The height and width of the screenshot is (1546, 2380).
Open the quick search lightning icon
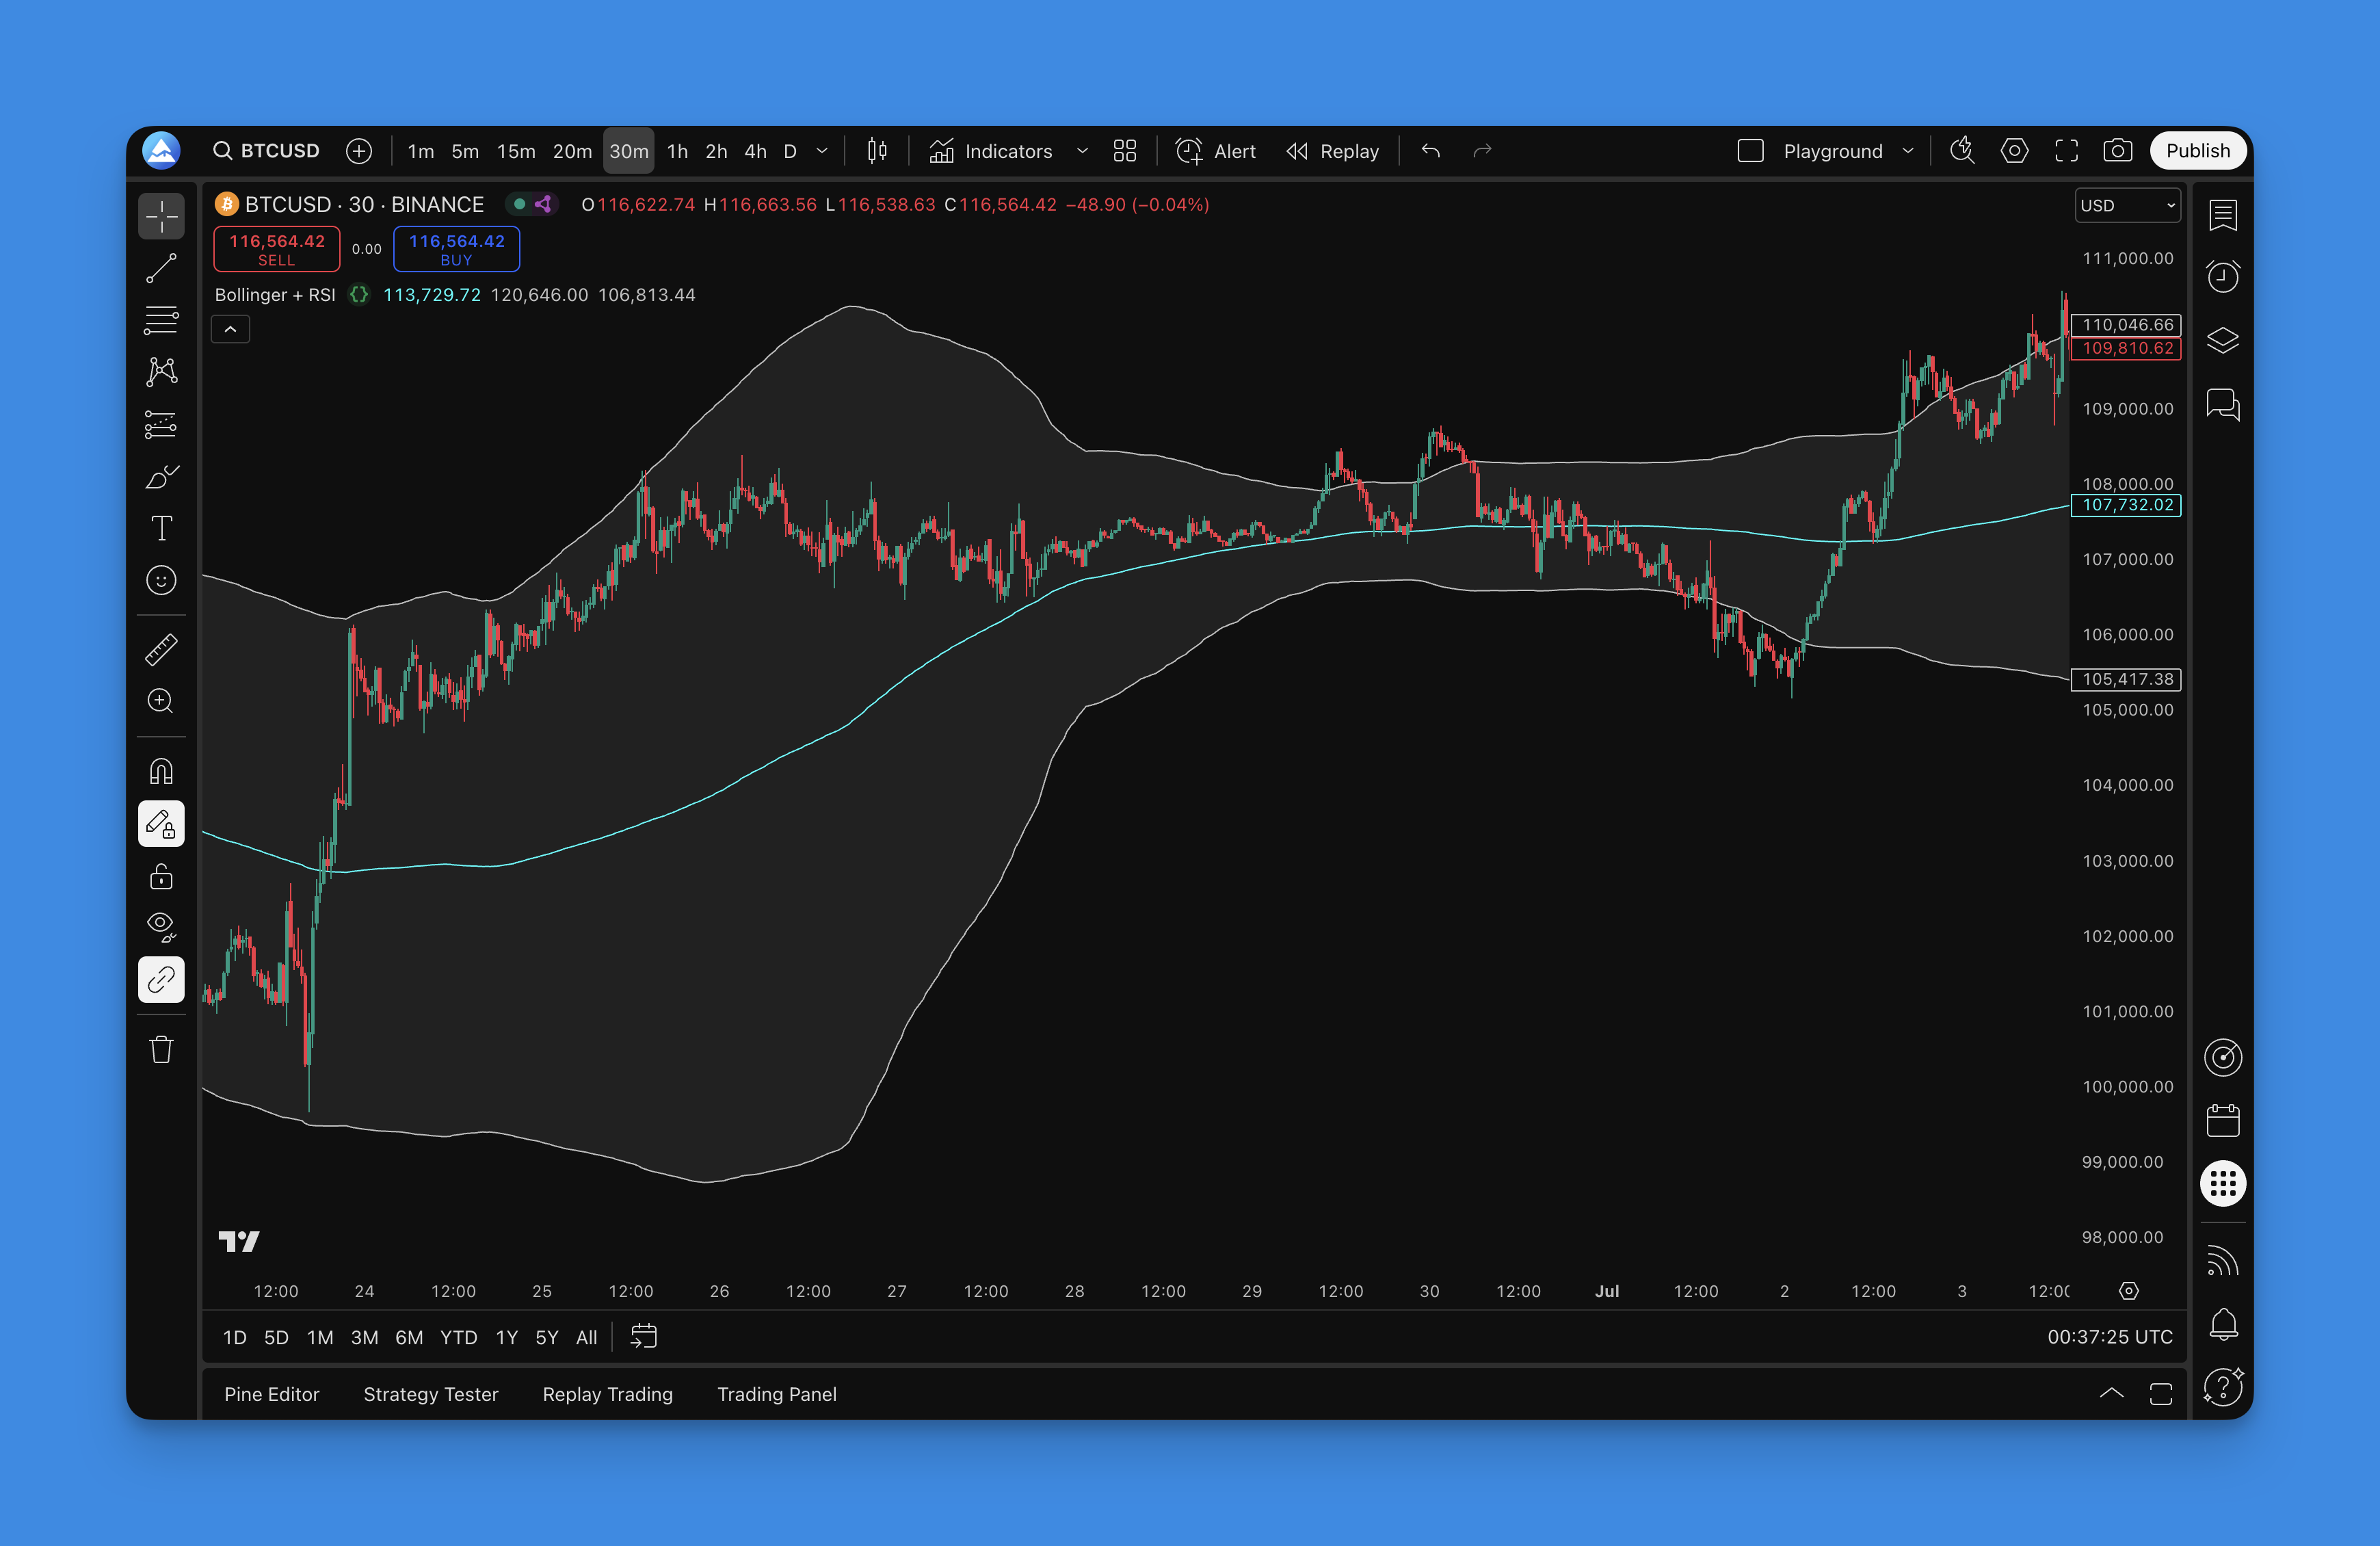(x=1962, y=151)
